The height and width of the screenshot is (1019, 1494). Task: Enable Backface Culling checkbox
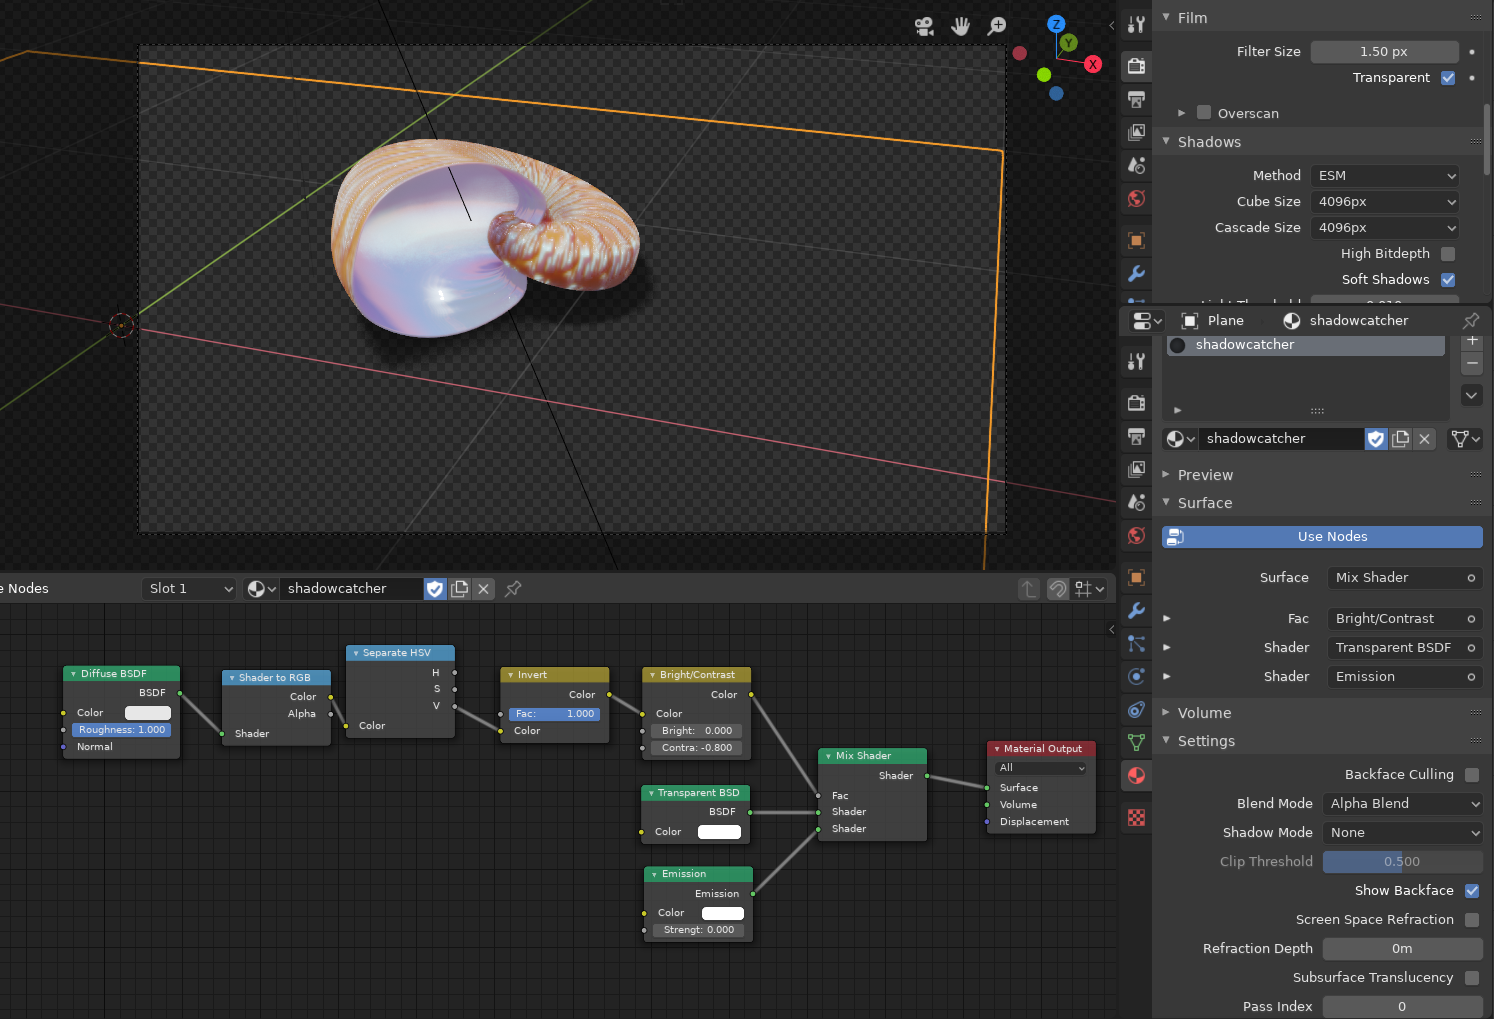[x=1472, y=775]
